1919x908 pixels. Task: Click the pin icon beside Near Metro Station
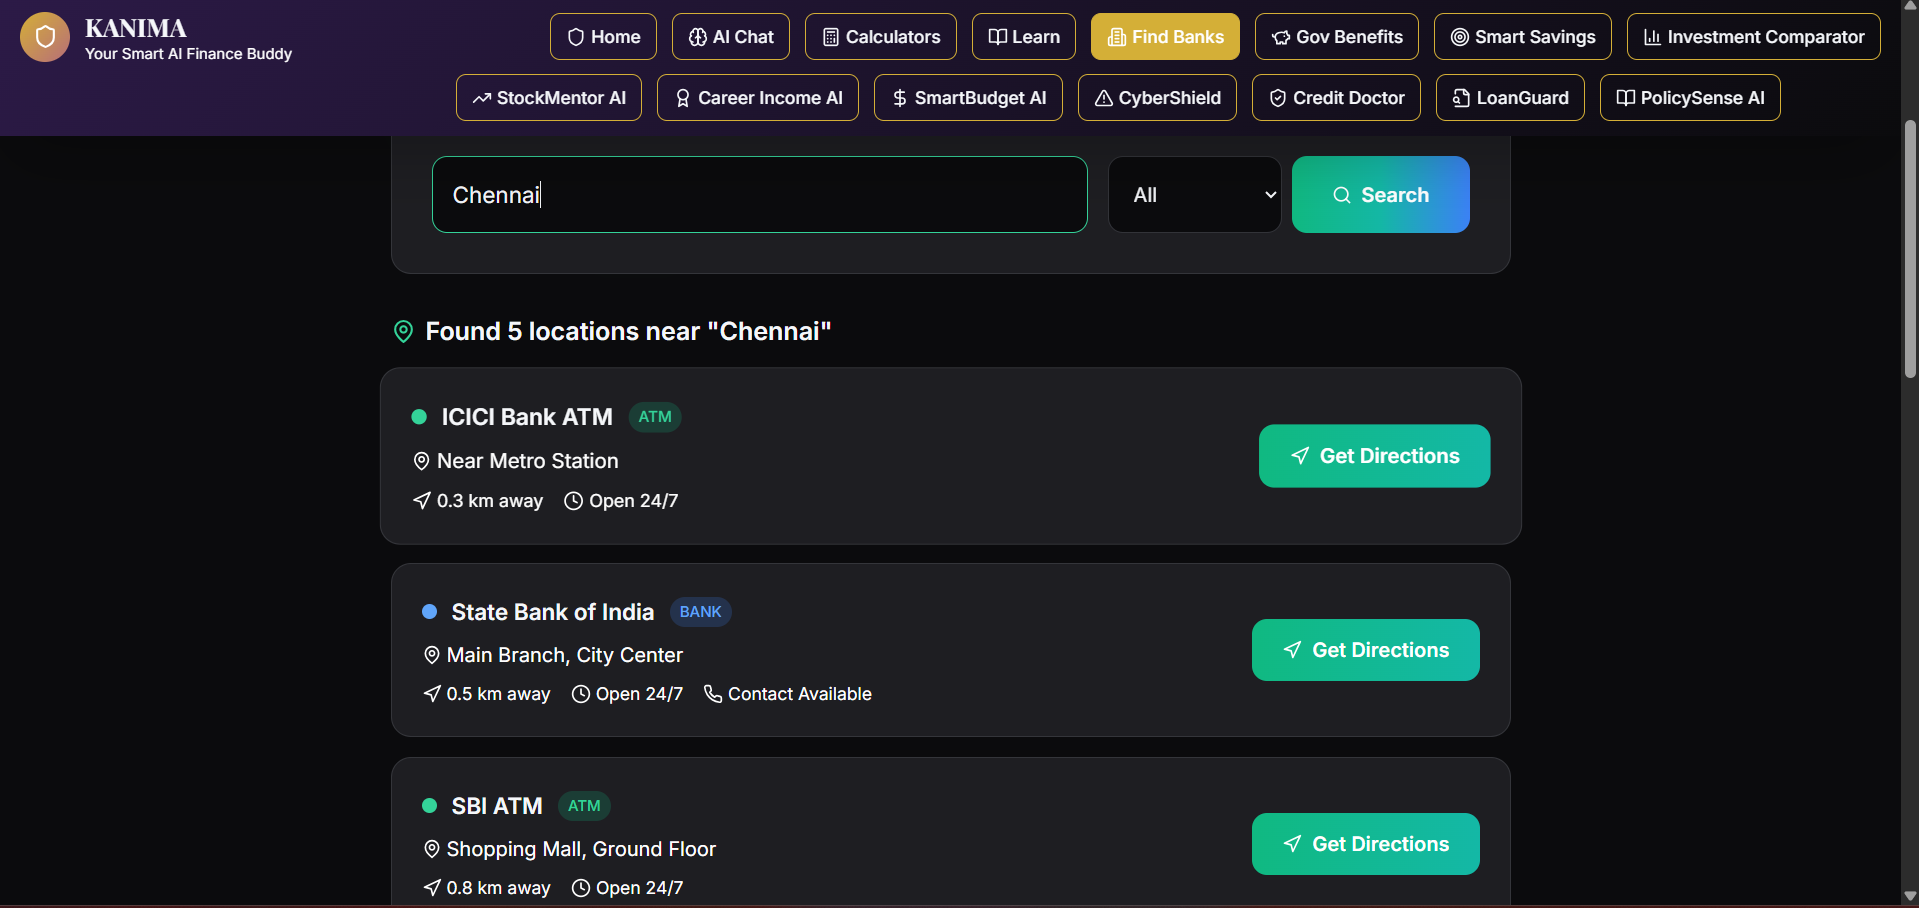click(x=421, y=461)
